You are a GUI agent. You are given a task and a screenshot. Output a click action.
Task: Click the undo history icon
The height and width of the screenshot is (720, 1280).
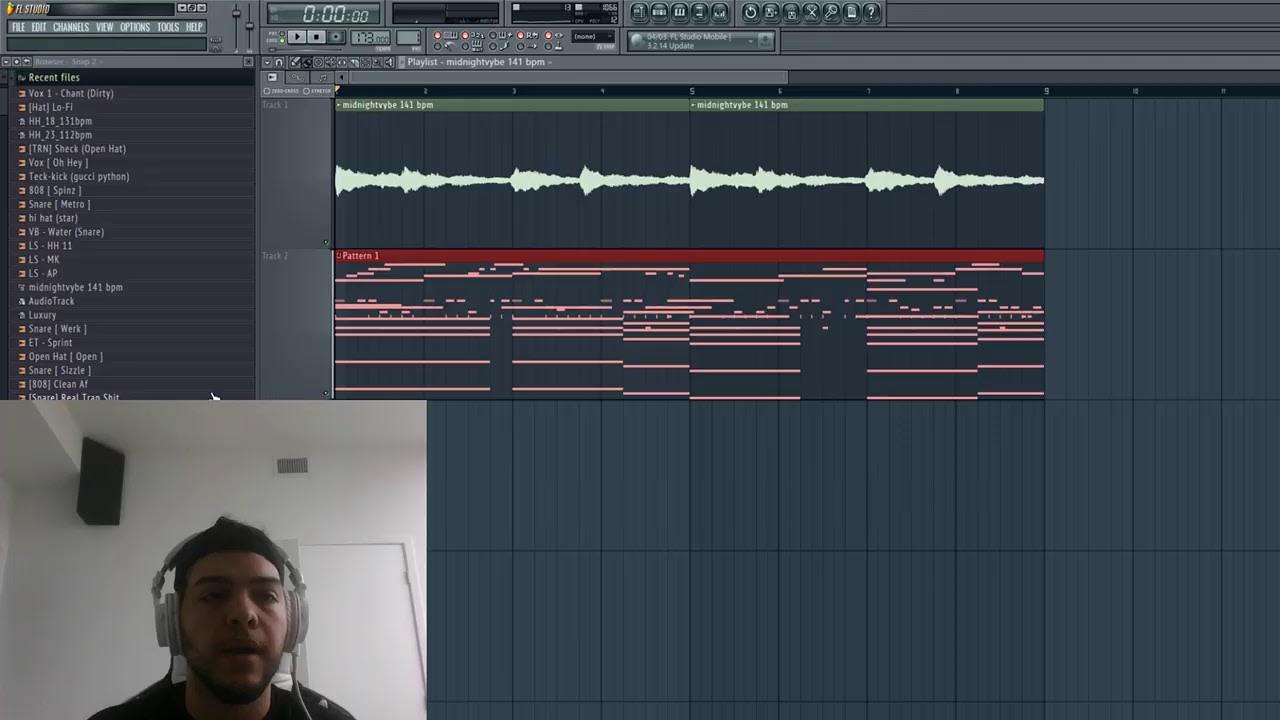pos(751,12)
